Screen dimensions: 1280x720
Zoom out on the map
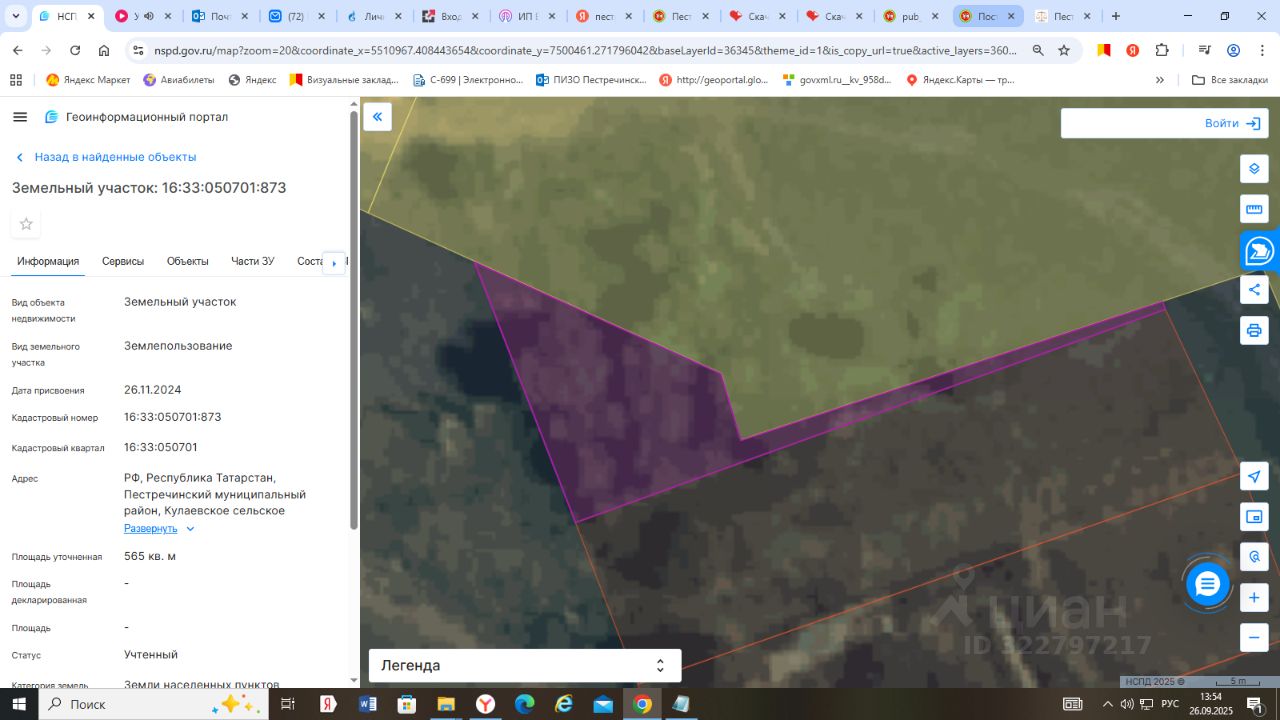pos(1254,637)
